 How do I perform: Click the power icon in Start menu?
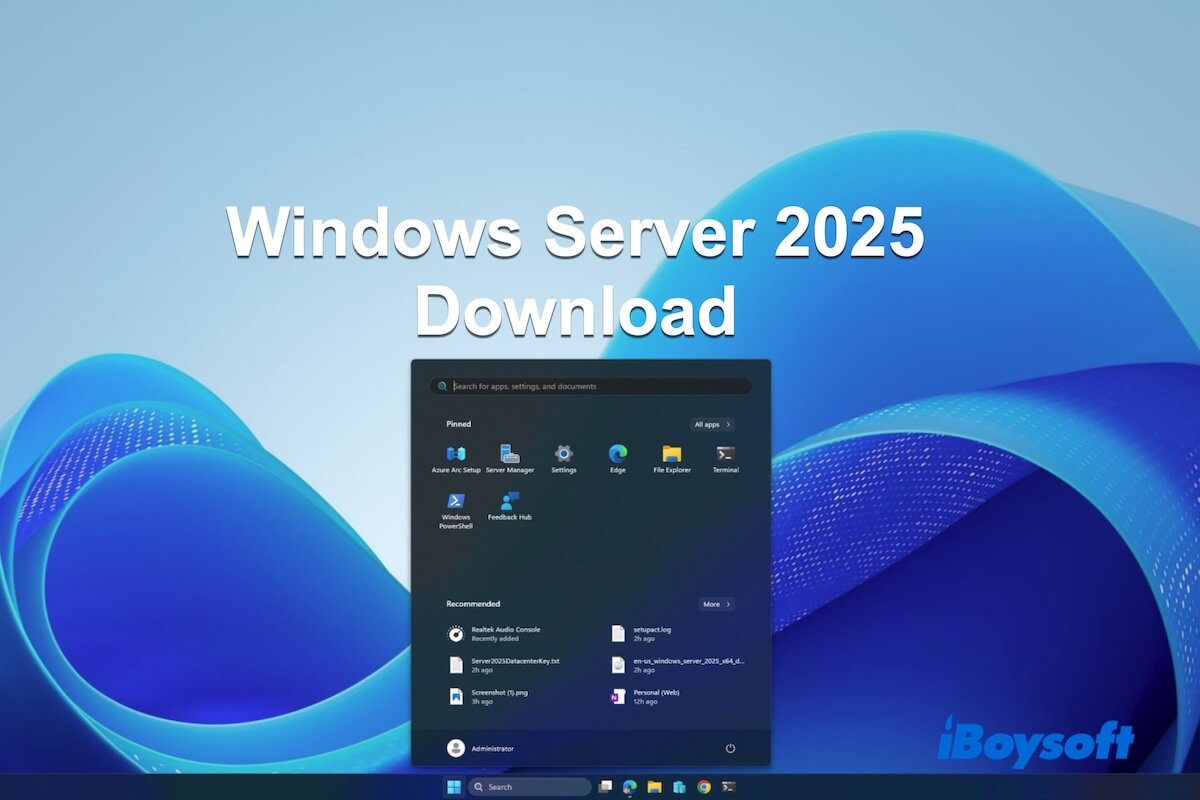click(x=730, y=748)
